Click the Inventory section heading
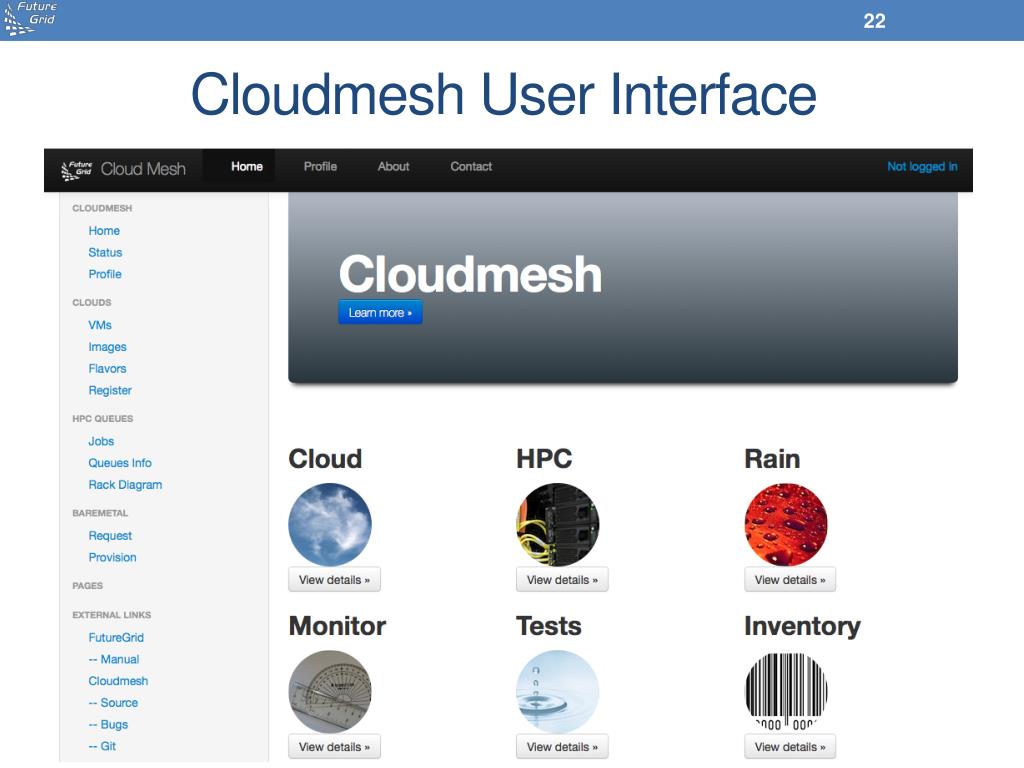The width and height of the screenshot is (1024, 768). coord(803,626)
